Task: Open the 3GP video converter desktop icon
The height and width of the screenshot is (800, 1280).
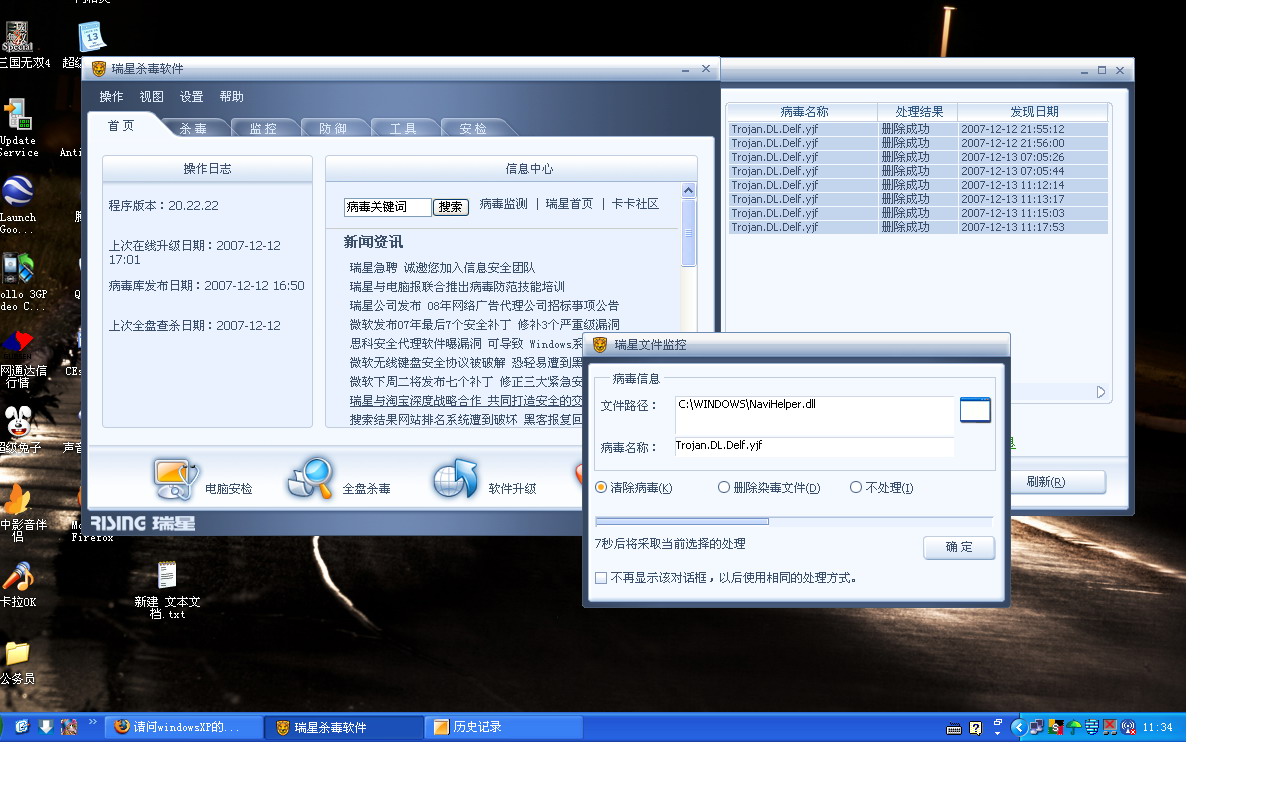Action: (x=18, y=268)
